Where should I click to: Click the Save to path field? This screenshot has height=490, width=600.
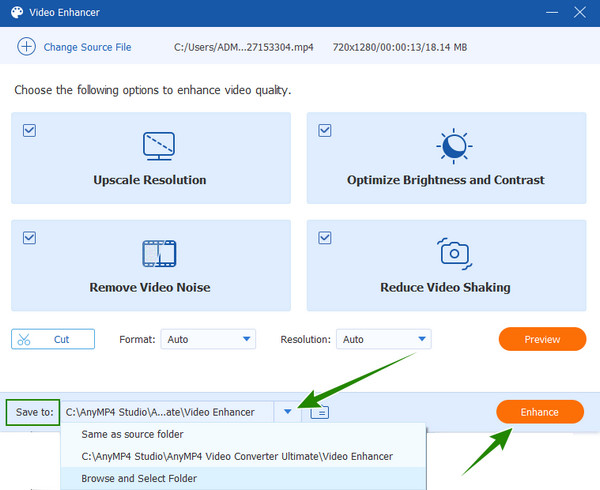click(x=168, y=412)
